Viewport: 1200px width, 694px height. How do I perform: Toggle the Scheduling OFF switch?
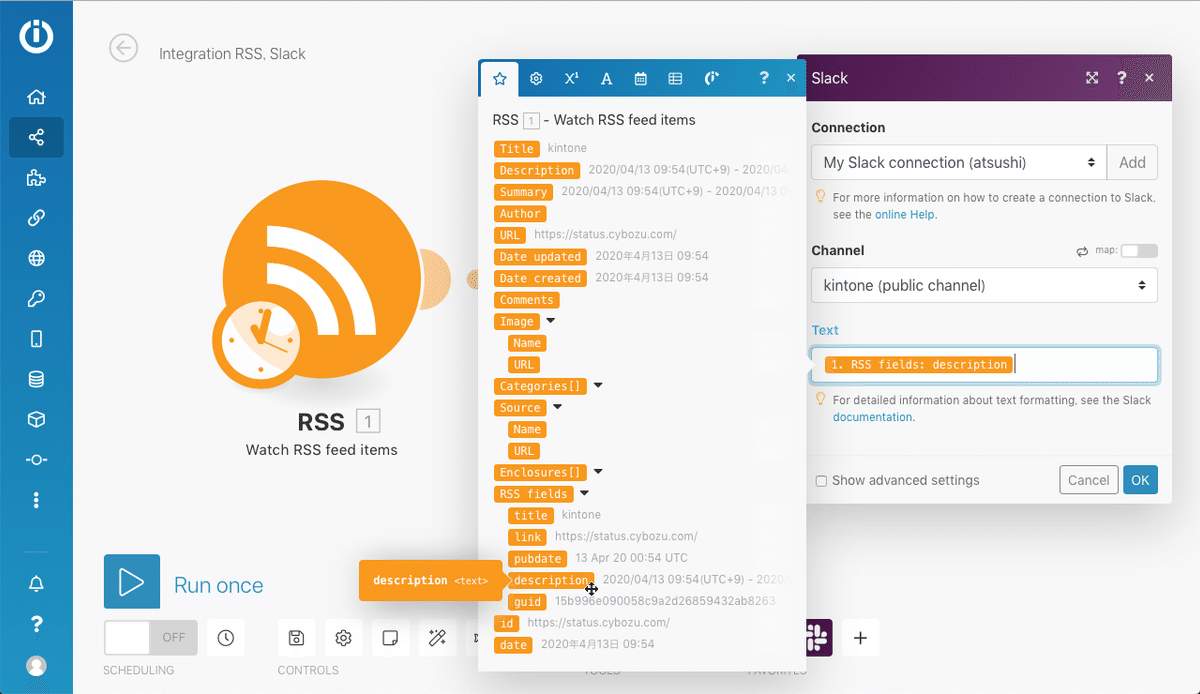[151, 637]
